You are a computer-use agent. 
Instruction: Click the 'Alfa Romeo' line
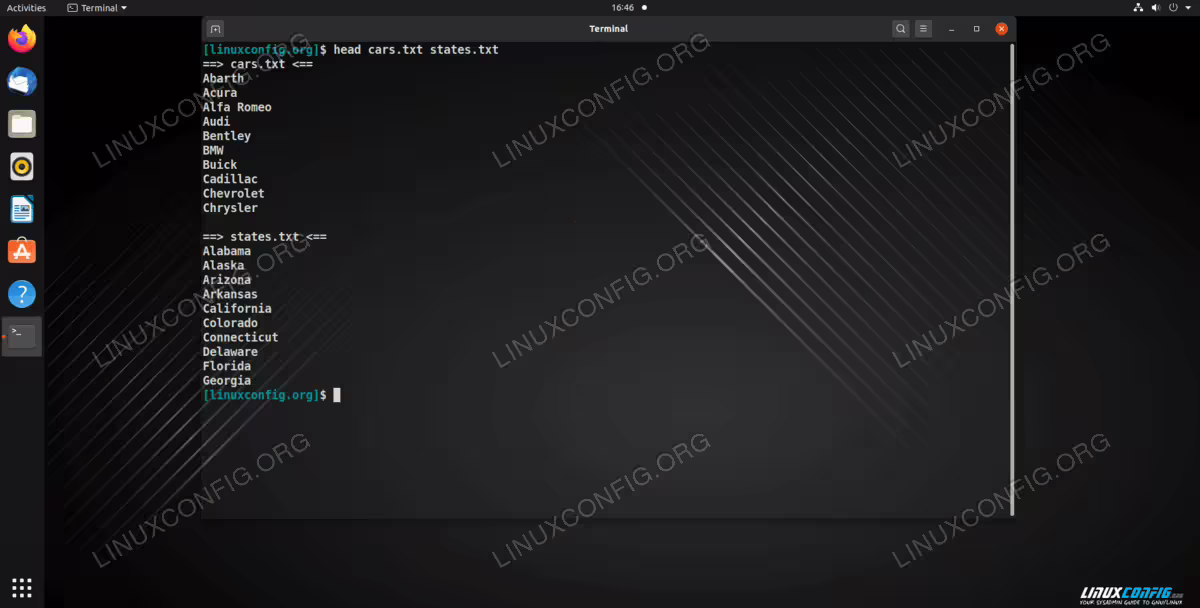pos(237,107)
